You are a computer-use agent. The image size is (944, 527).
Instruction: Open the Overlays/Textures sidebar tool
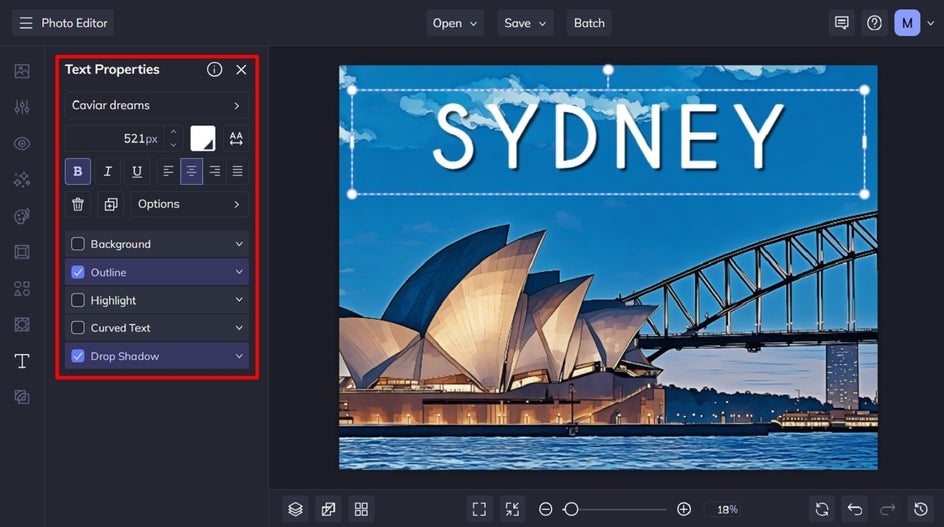pyautogui.click(x=22, y=325)
